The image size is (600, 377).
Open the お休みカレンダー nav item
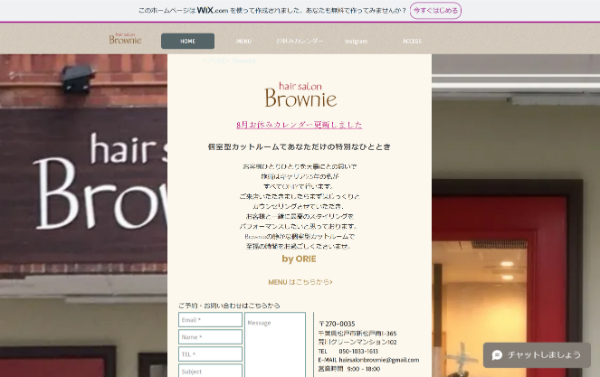coord(300,41)
